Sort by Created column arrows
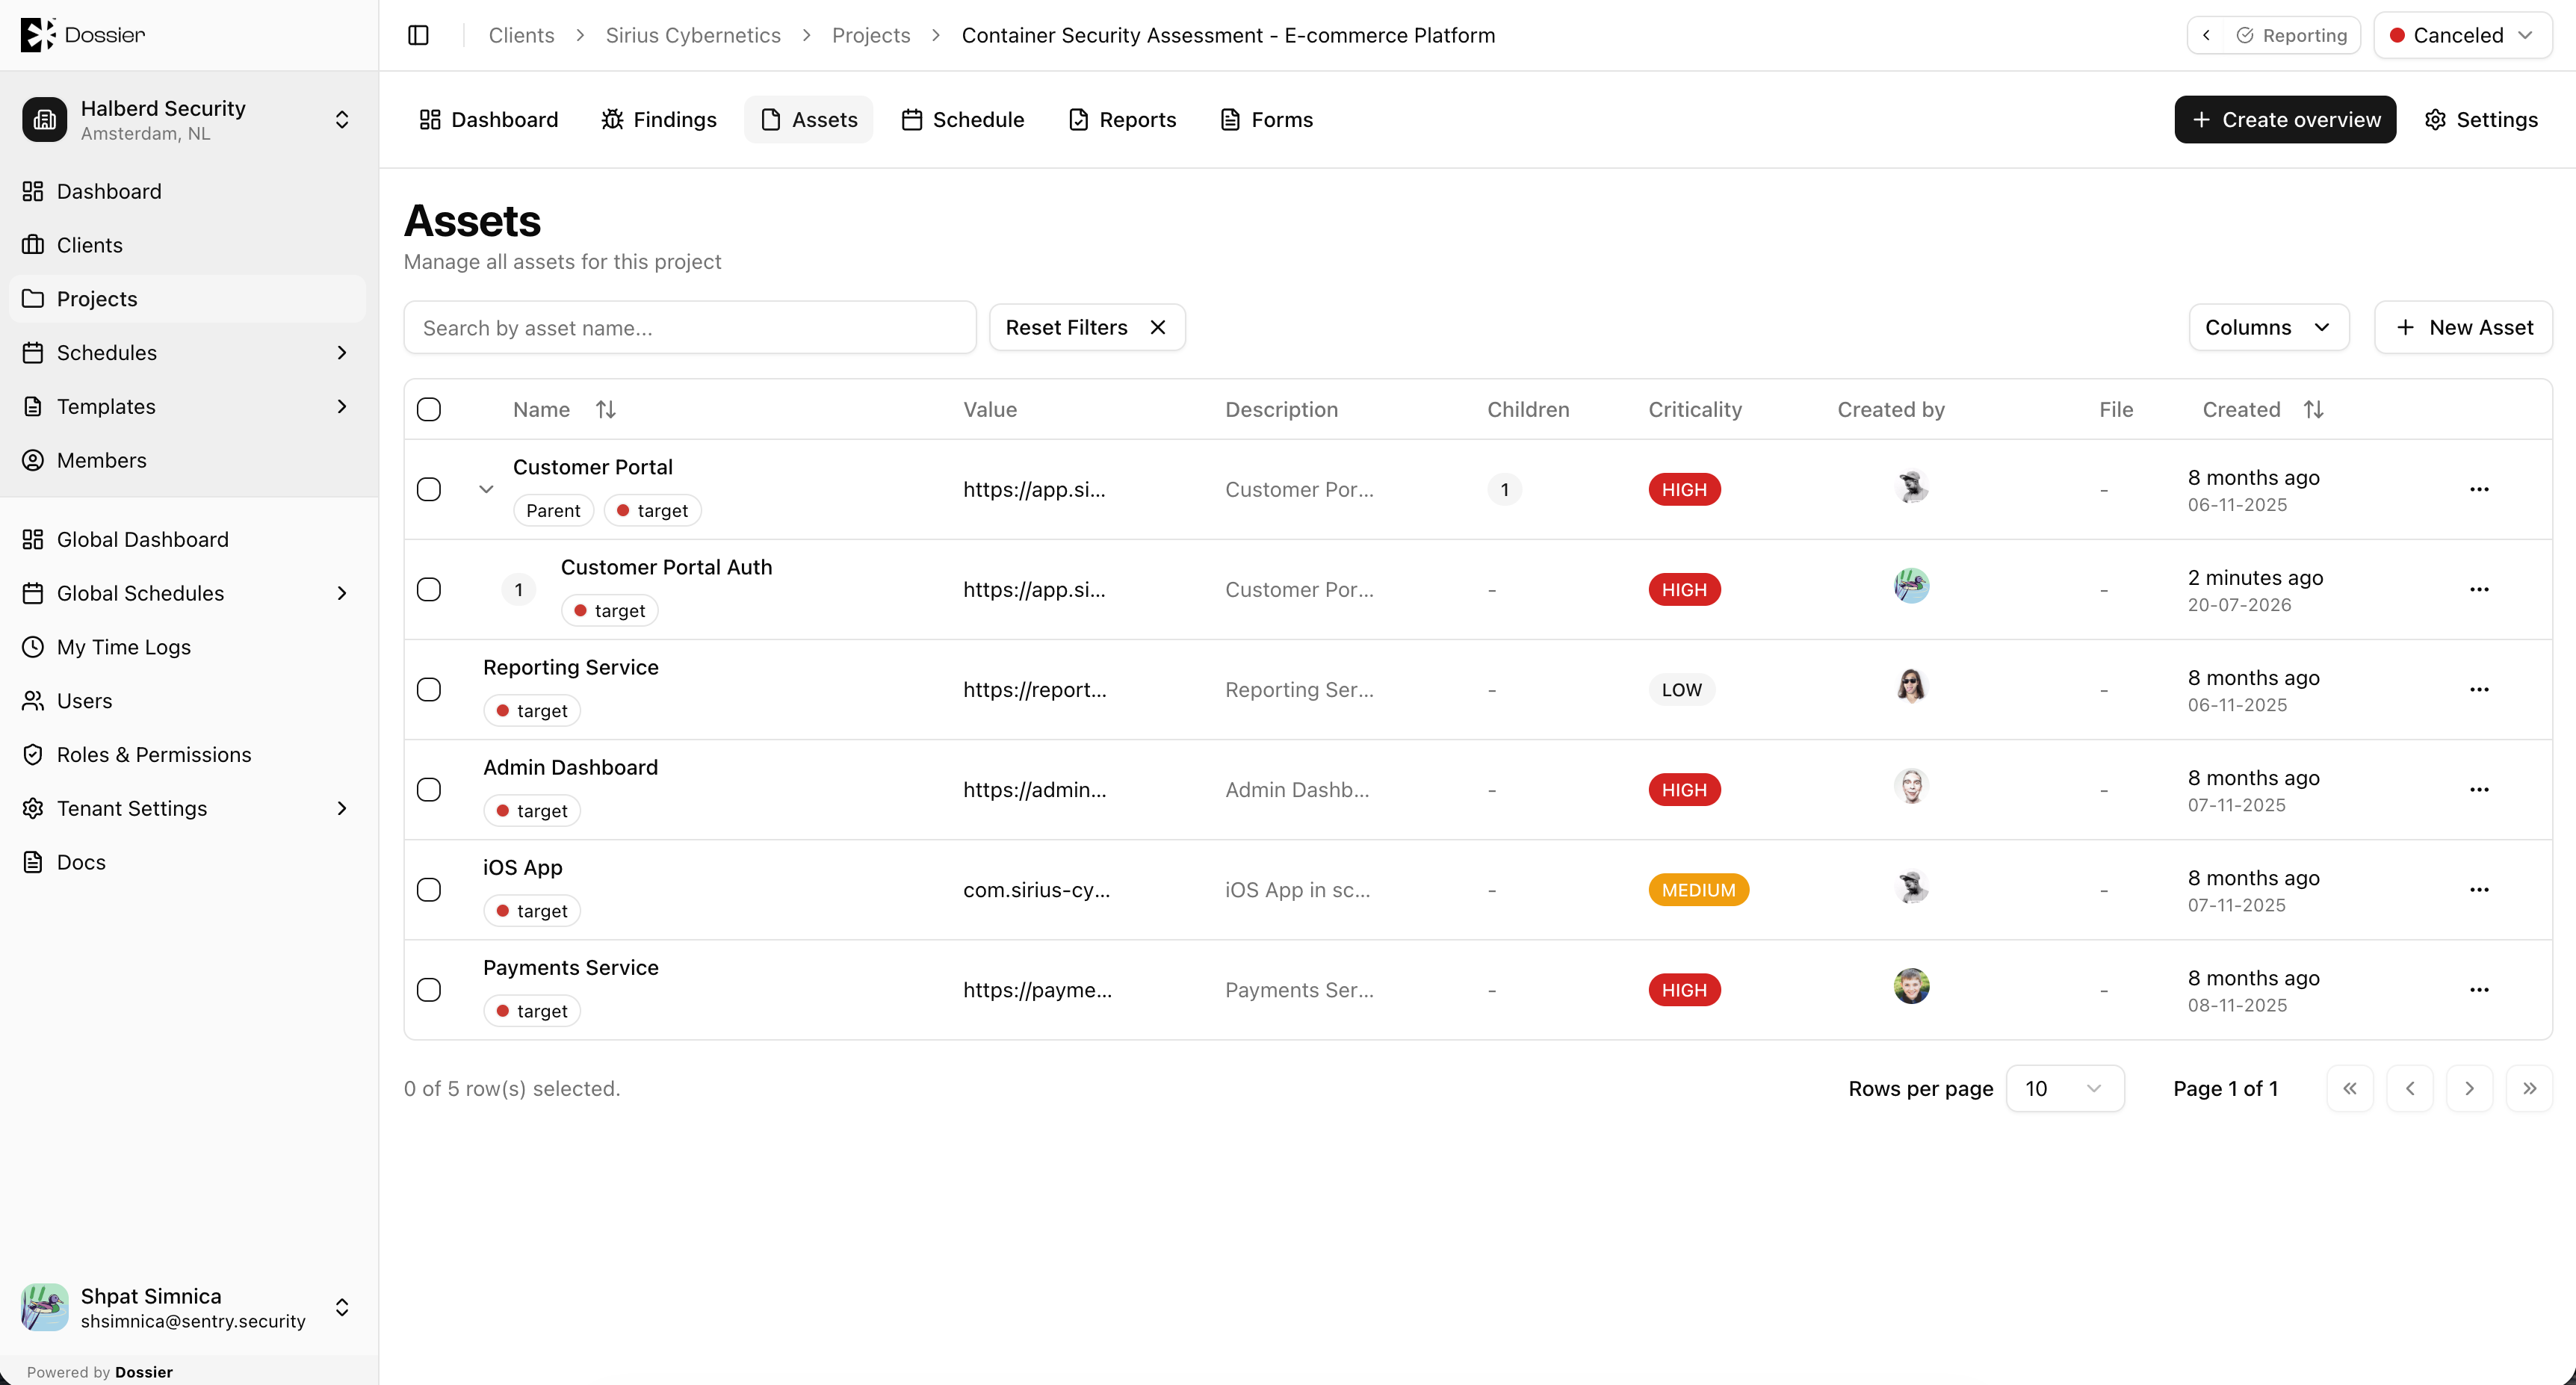2576x1385 pixels. tap(2313, 409)
